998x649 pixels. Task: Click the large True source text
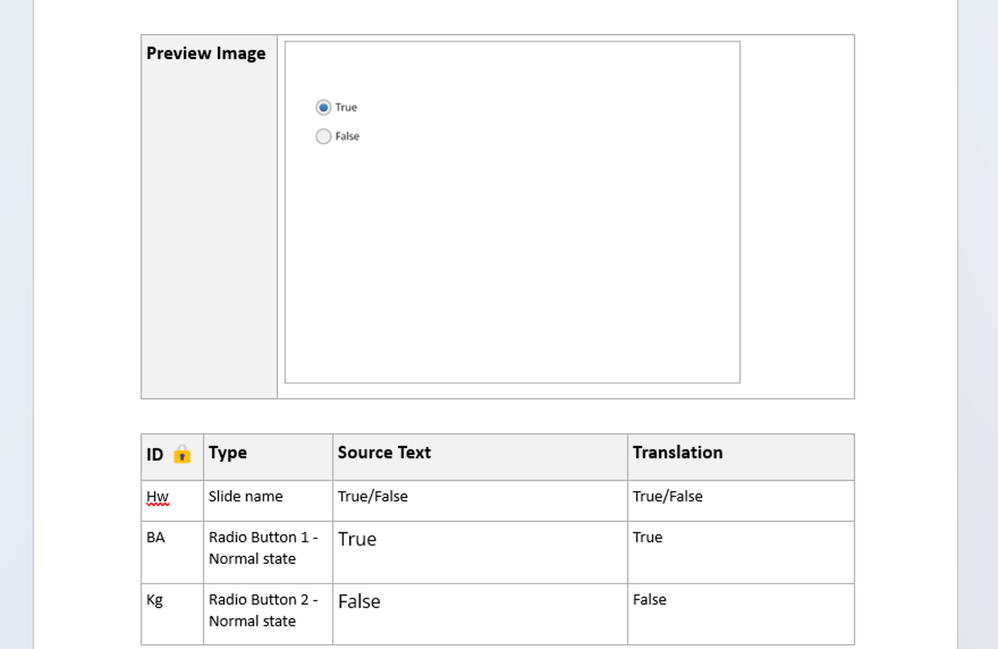(357, 540)
